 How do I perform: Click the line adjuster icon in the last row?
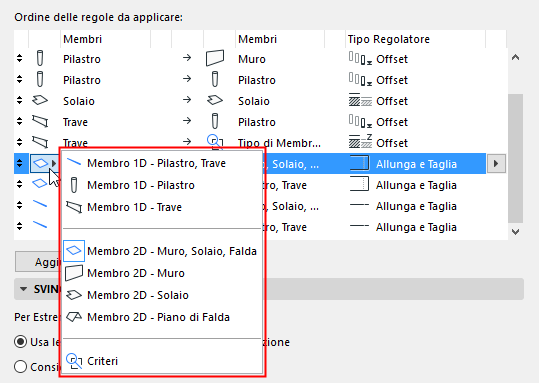pos(359,226)
